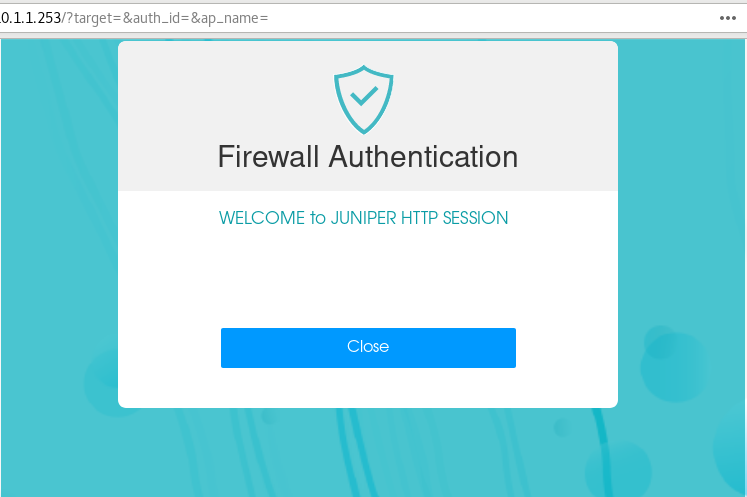
Task: Click the word JUNIPER in the welcome text
Action: (363, 218)
